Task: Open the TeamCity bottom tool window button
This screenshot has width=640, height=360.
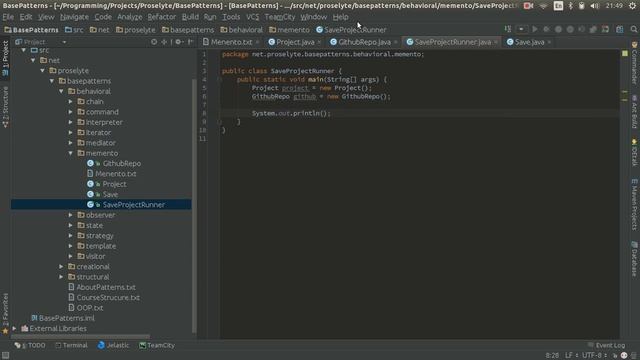Action: (157, 345)
